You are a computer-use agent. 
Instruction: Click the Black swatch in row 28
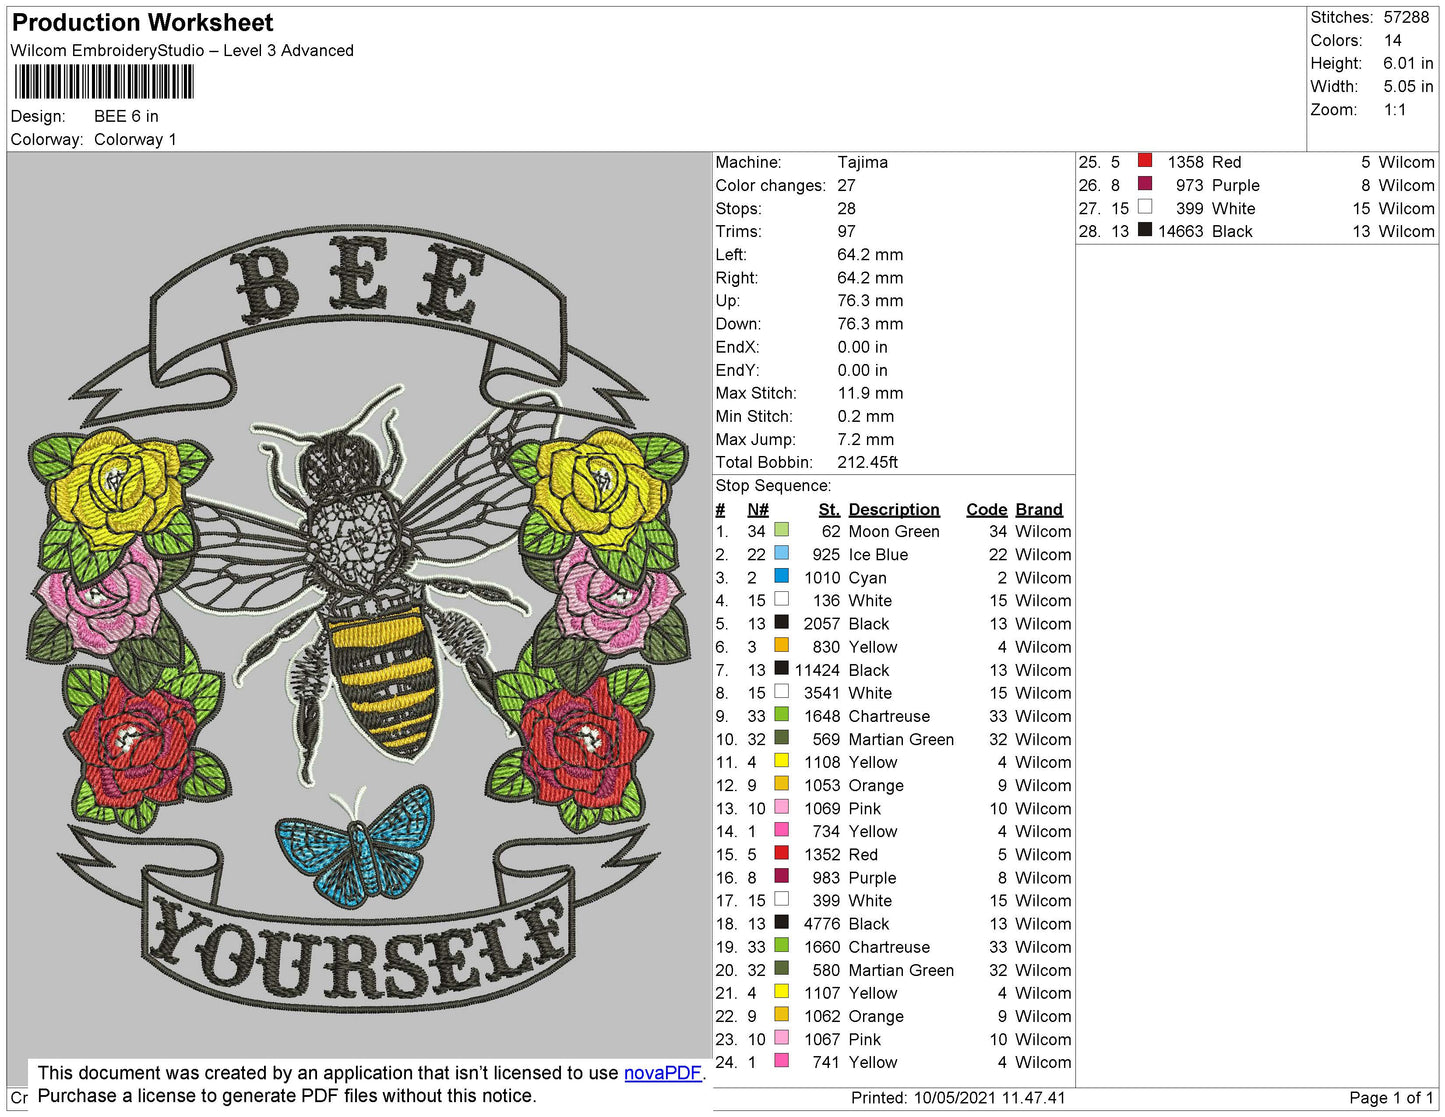pos(1145,229)
